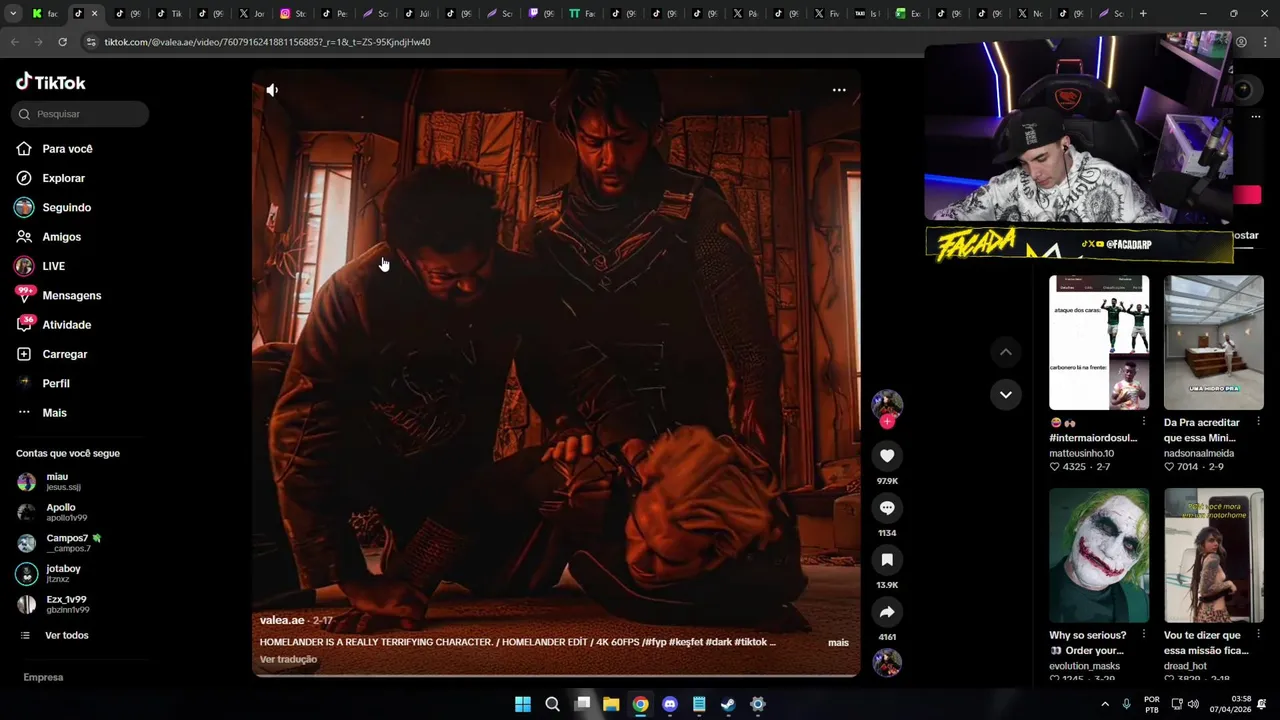
Task: Open dread_hot profile link
Action: click(1185, 666)
